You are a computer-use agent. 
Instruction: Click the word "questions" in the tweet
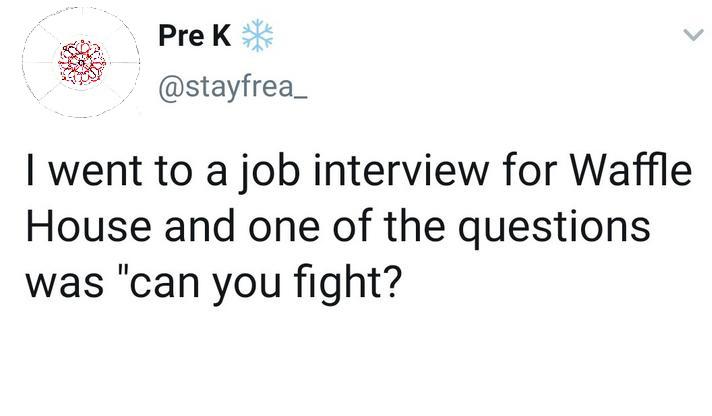tap(556, 226)
